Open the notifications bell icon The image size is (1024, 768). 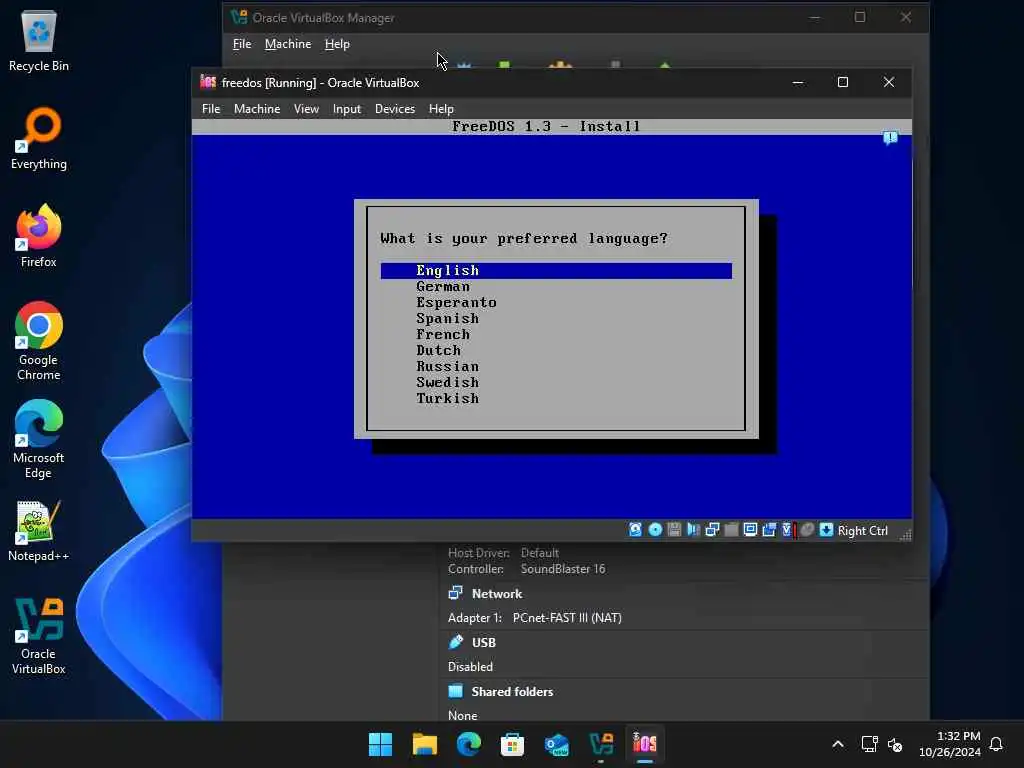click(996, 744)
